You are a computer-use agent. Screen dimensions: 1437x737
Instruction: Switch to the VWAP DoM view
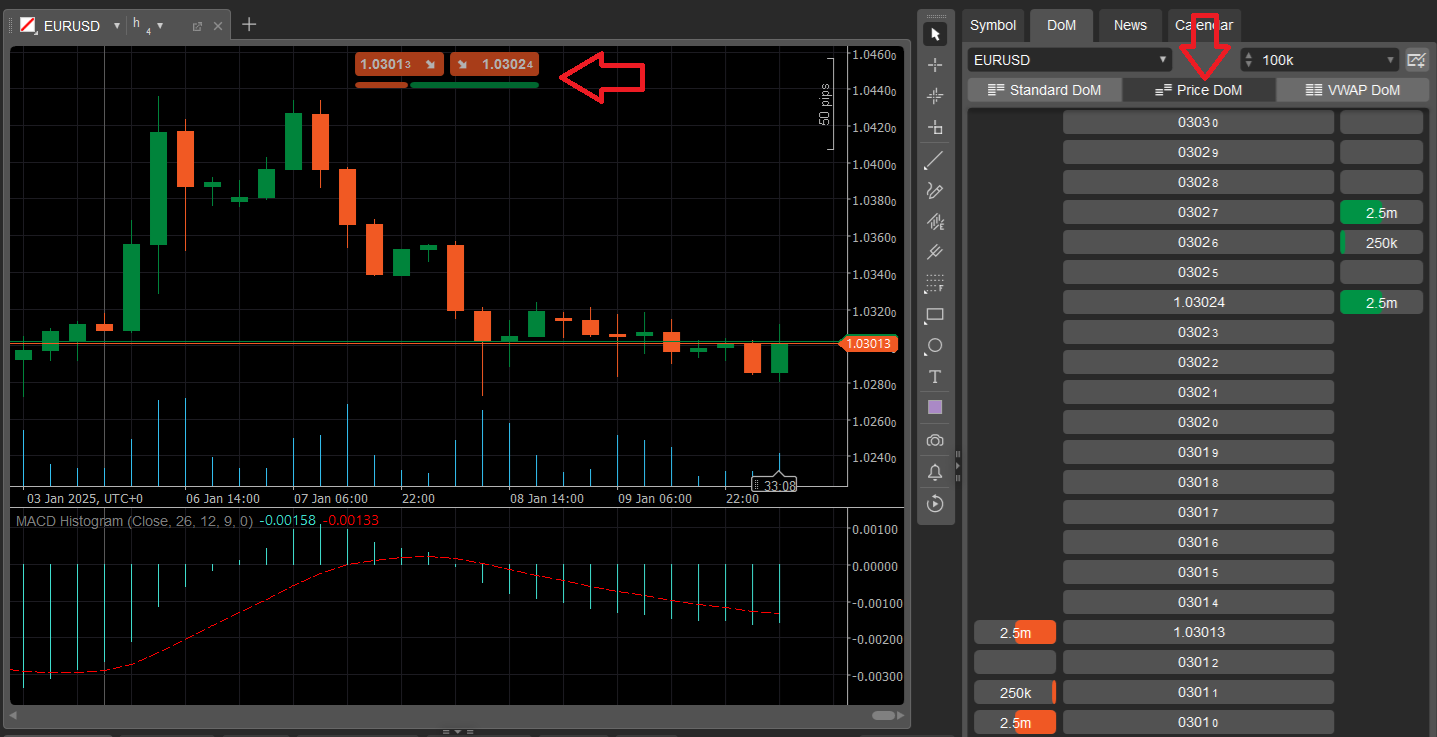click(1352, 89)
